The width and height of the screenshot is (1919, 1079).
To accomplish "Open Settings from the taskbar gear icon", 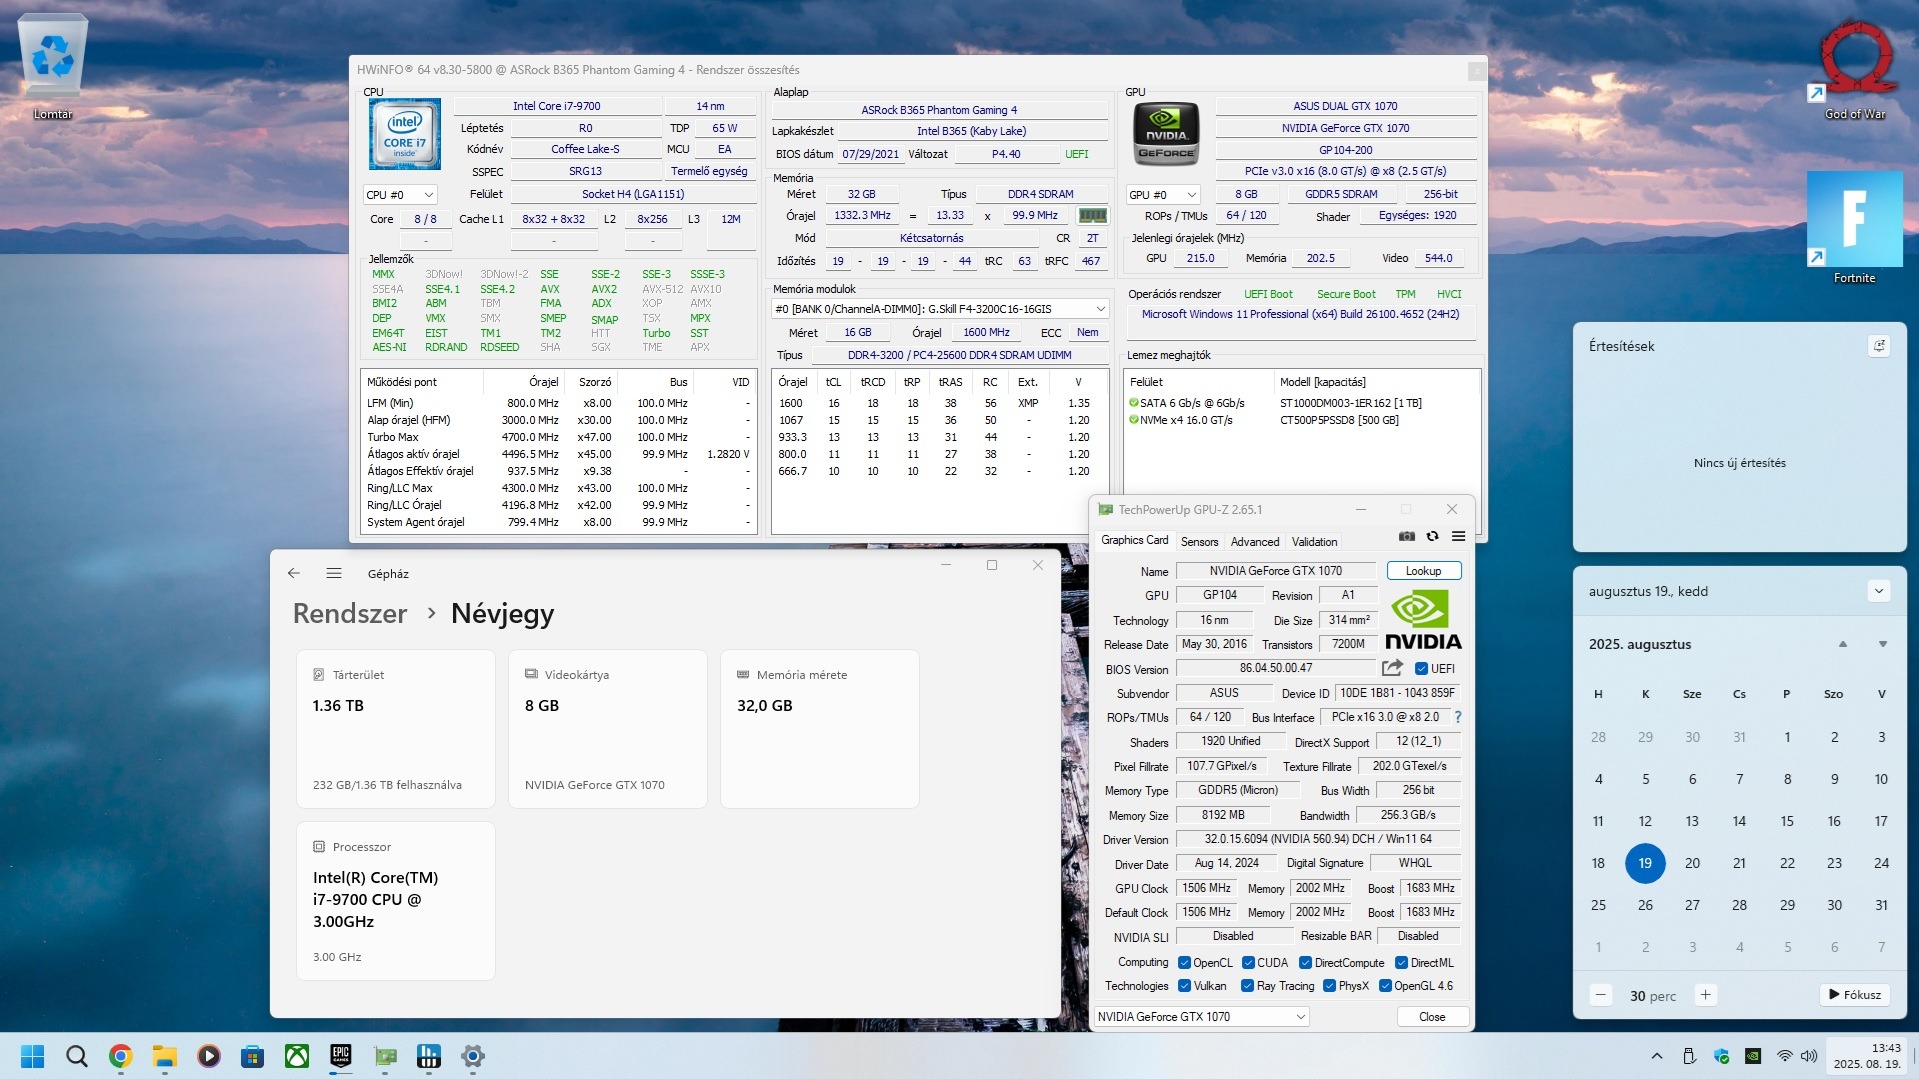I will tap(473, 1056).
